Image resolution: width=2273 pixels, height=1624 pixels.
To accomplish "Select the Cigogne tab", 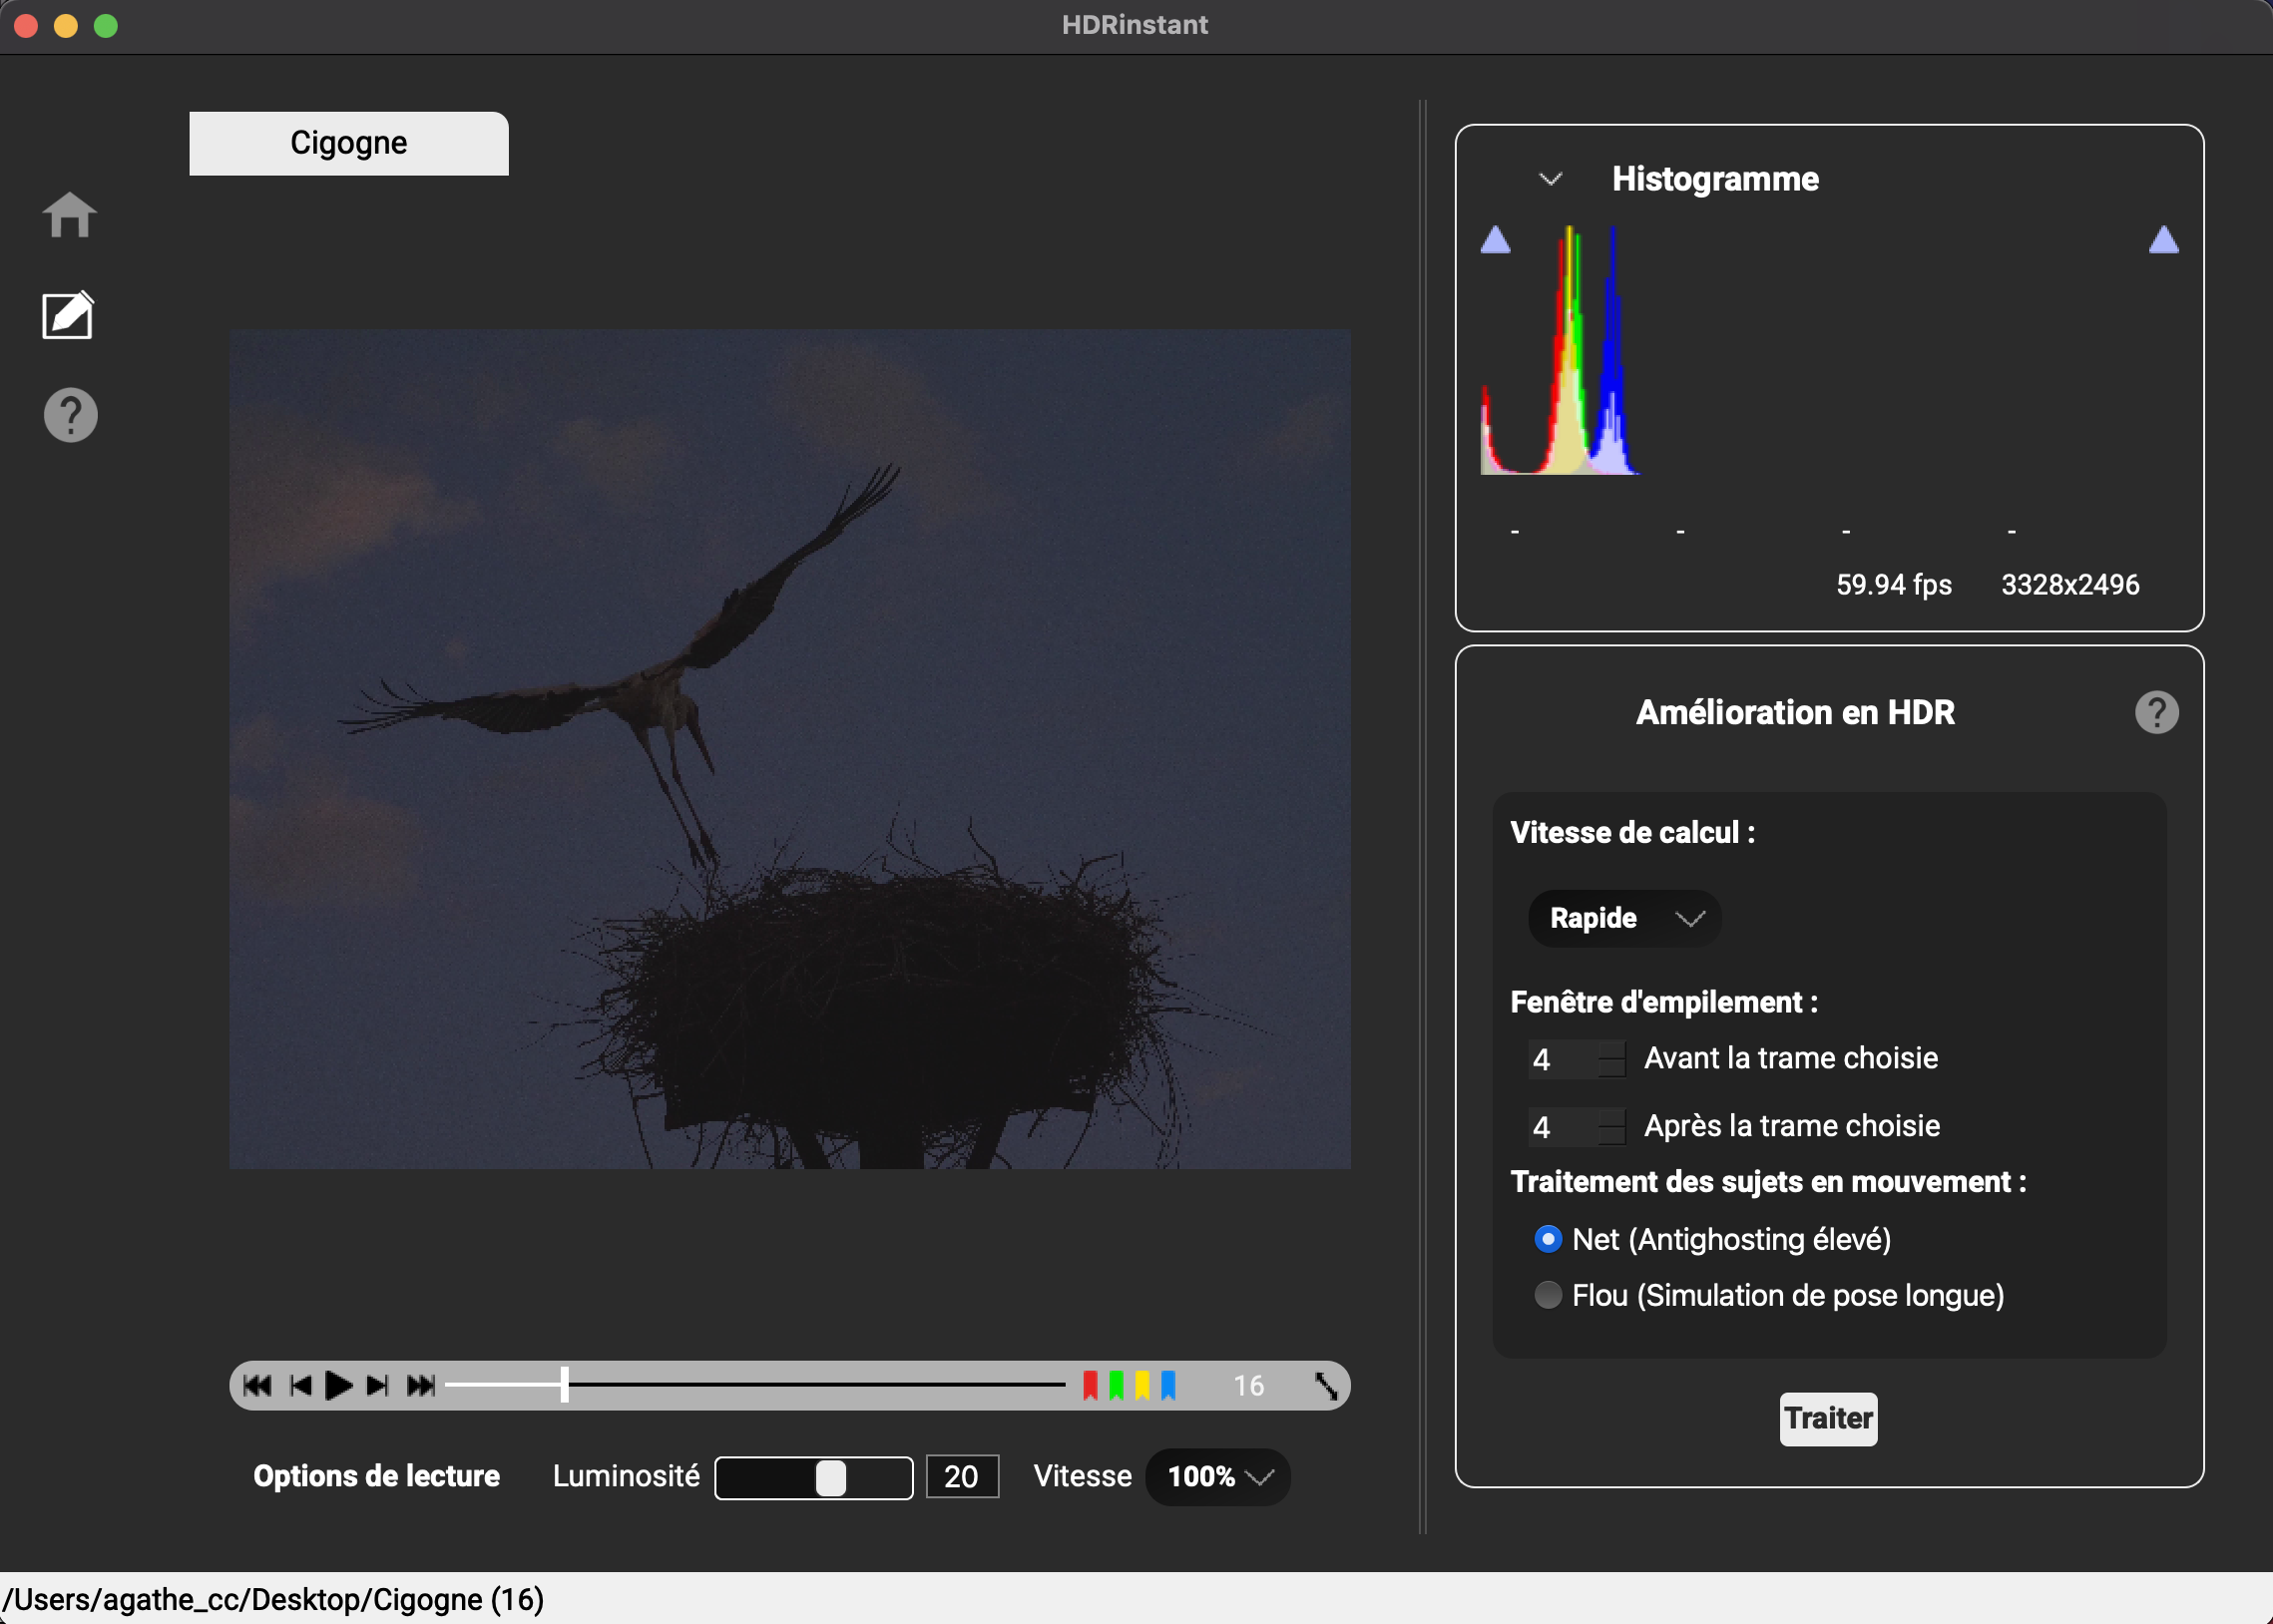I will click(348, 143).
